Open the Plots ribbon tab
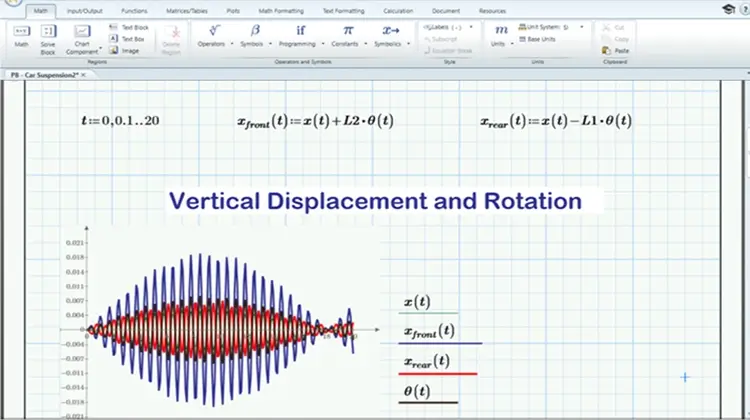The width and height of the screenshot is (750, 420). click(233, 11)
